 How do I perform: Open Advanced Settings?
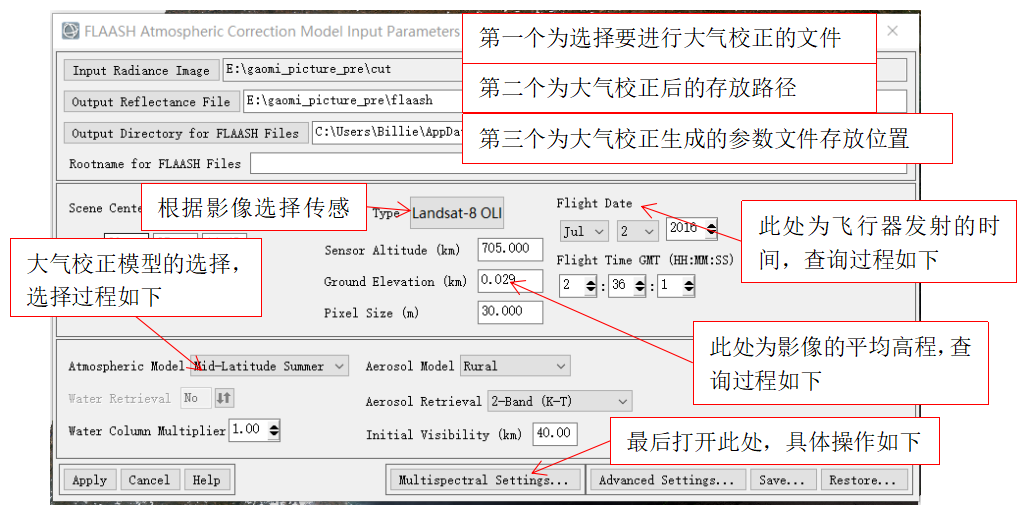pyautogui.click(x=666, y=480)
